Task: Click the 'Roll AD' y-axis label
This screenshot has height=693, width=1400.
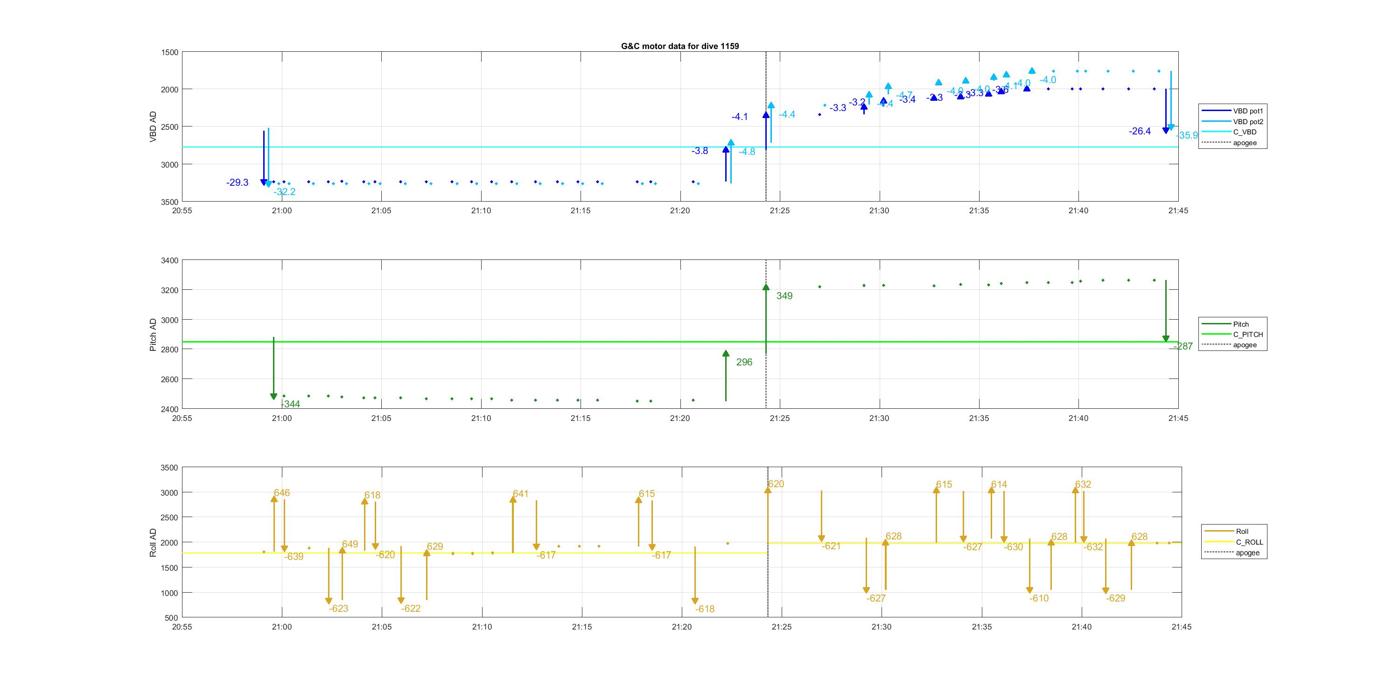Action: 152,543
